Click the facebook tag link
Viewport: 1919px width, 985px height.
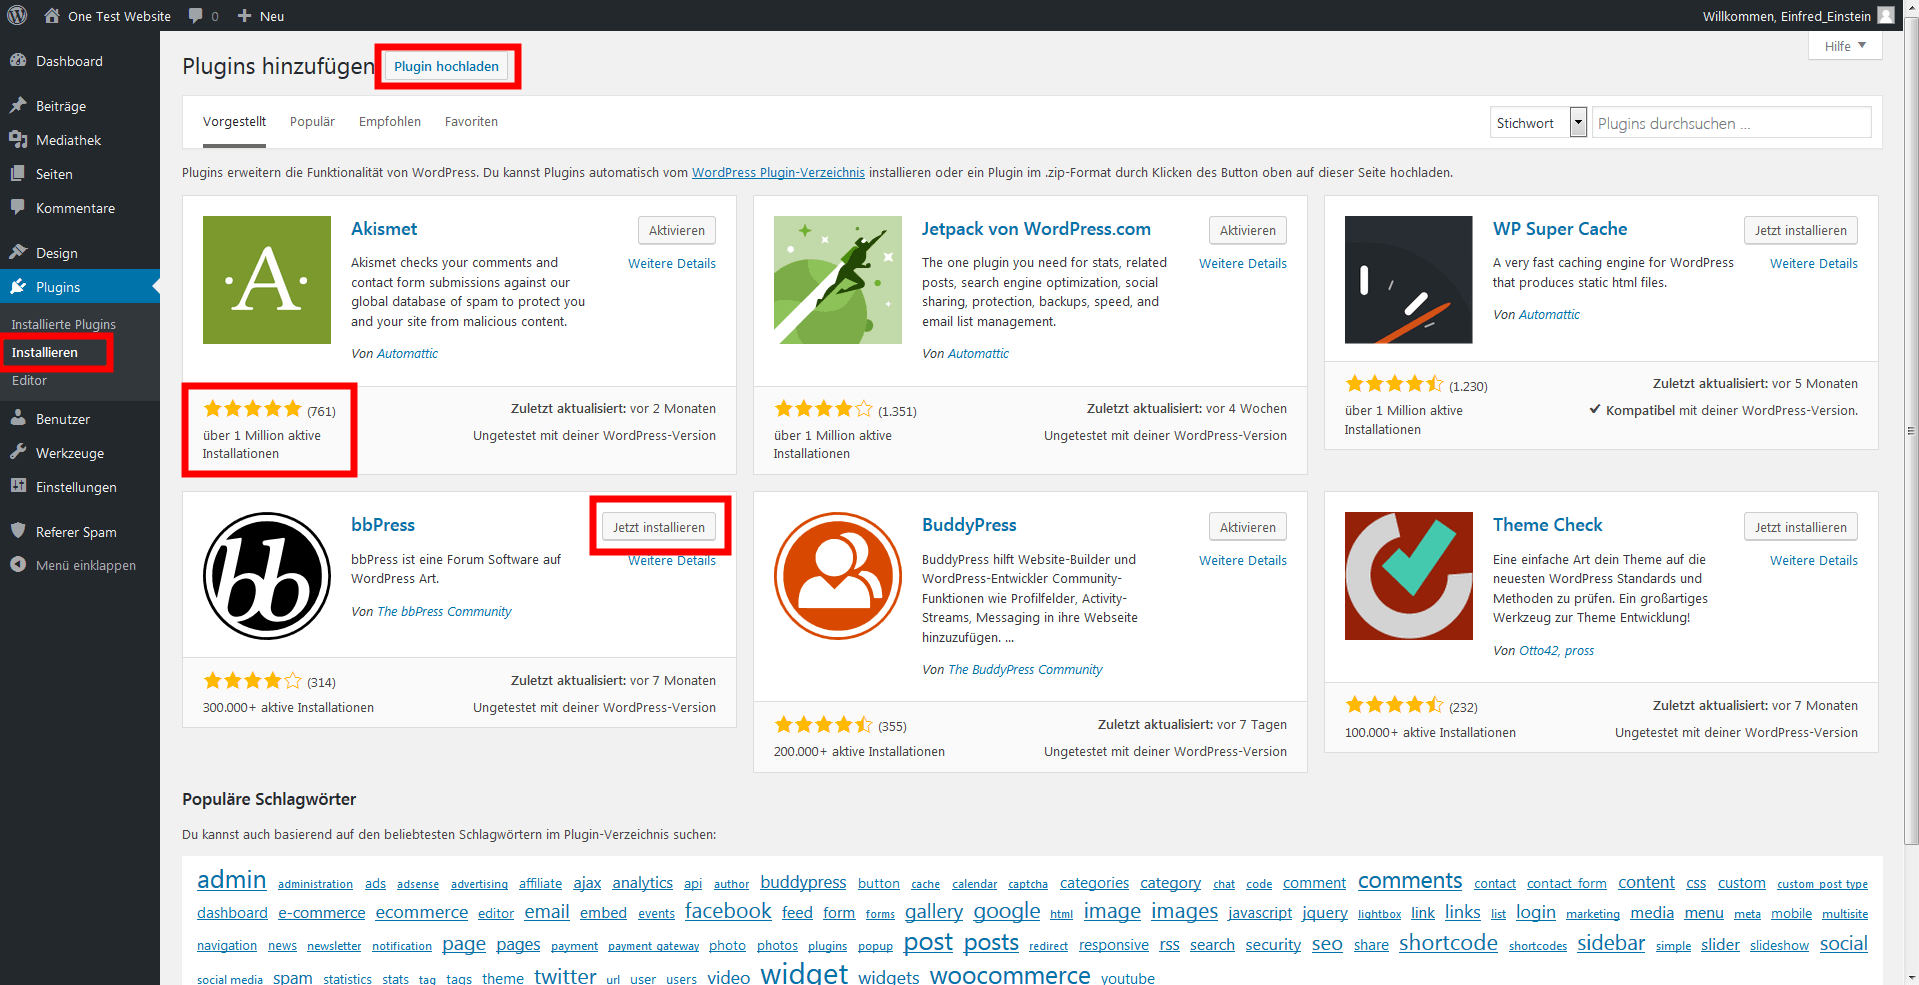click(x=728, y=911)
